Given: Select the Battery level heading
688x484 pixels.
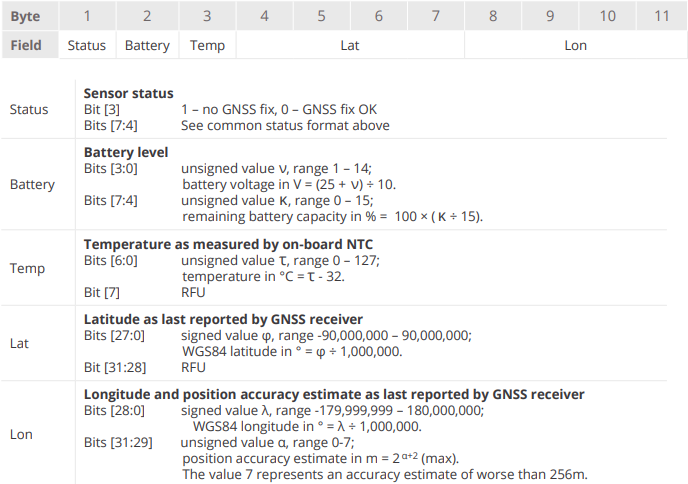Looking at the screenshot, I should tap(125, 152).
